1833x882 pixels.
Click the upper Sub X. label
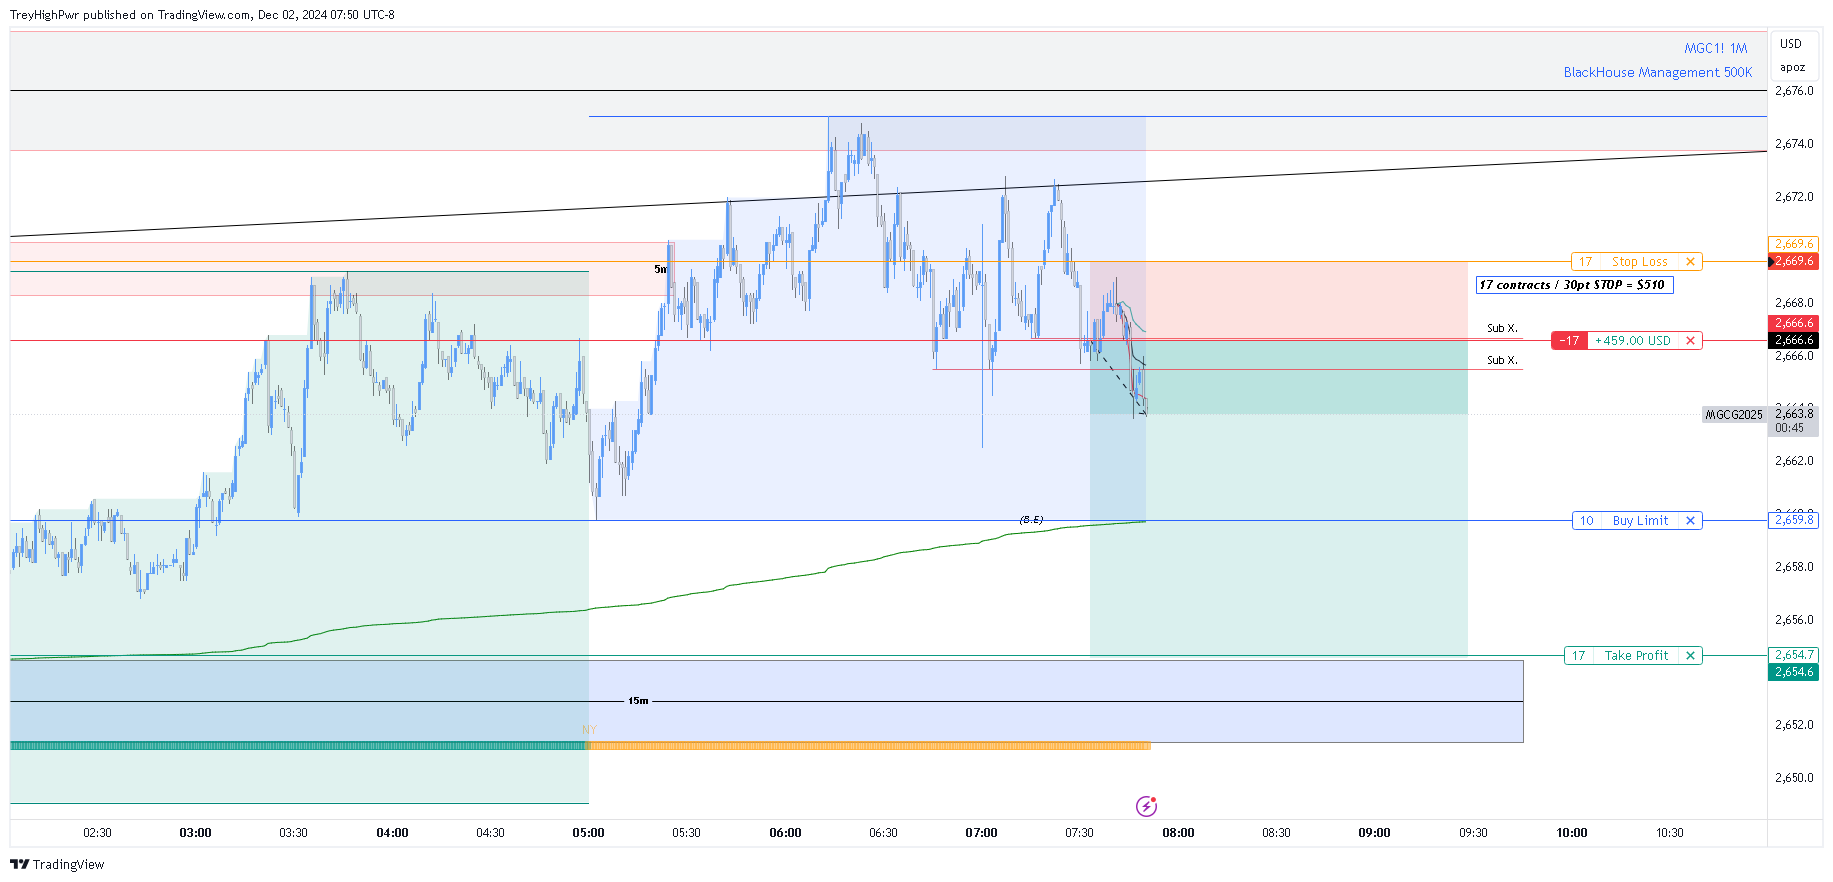(1502, 328)
